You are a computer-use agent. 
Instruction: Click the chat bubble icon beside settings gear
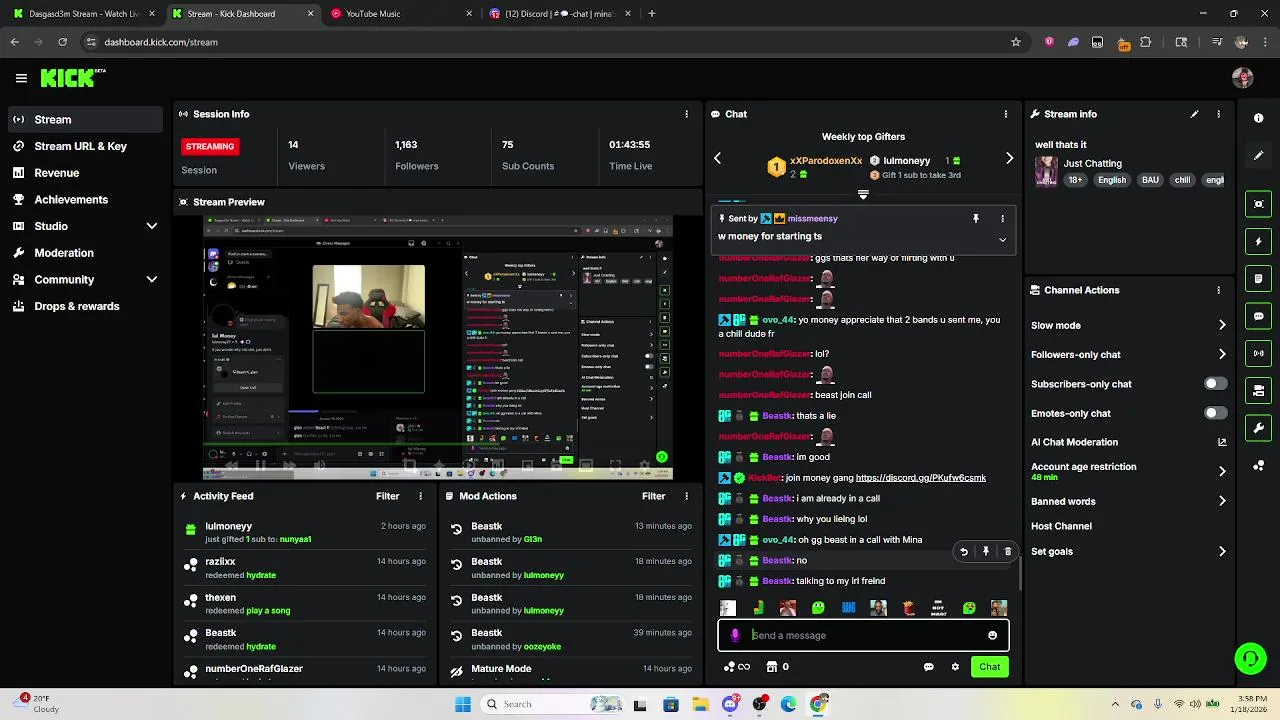(x=928, y=667)
